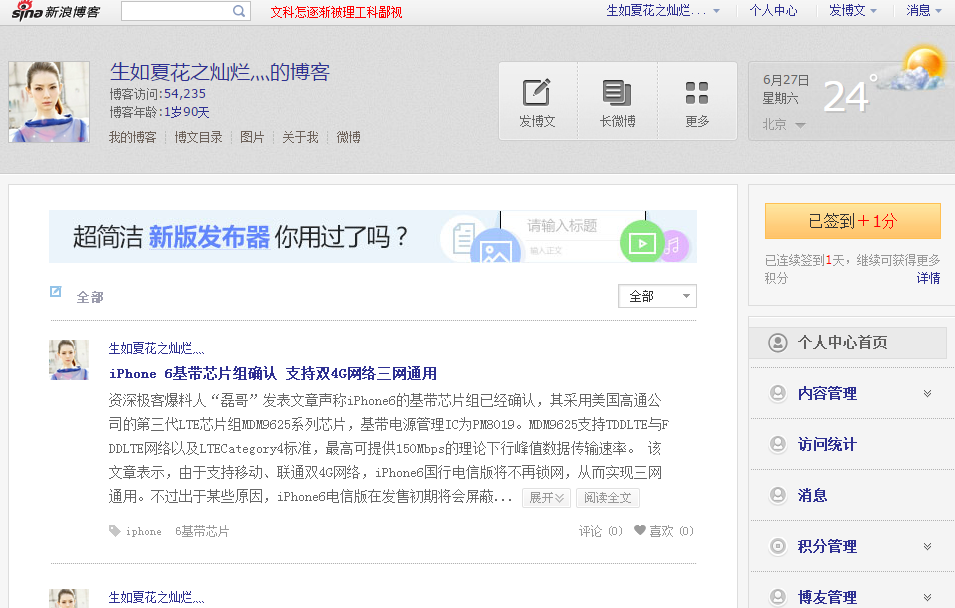The image size is (955, 608).
Task: Click red headline 文科怎逐渐被理工科鄙视
Action: 336,12
